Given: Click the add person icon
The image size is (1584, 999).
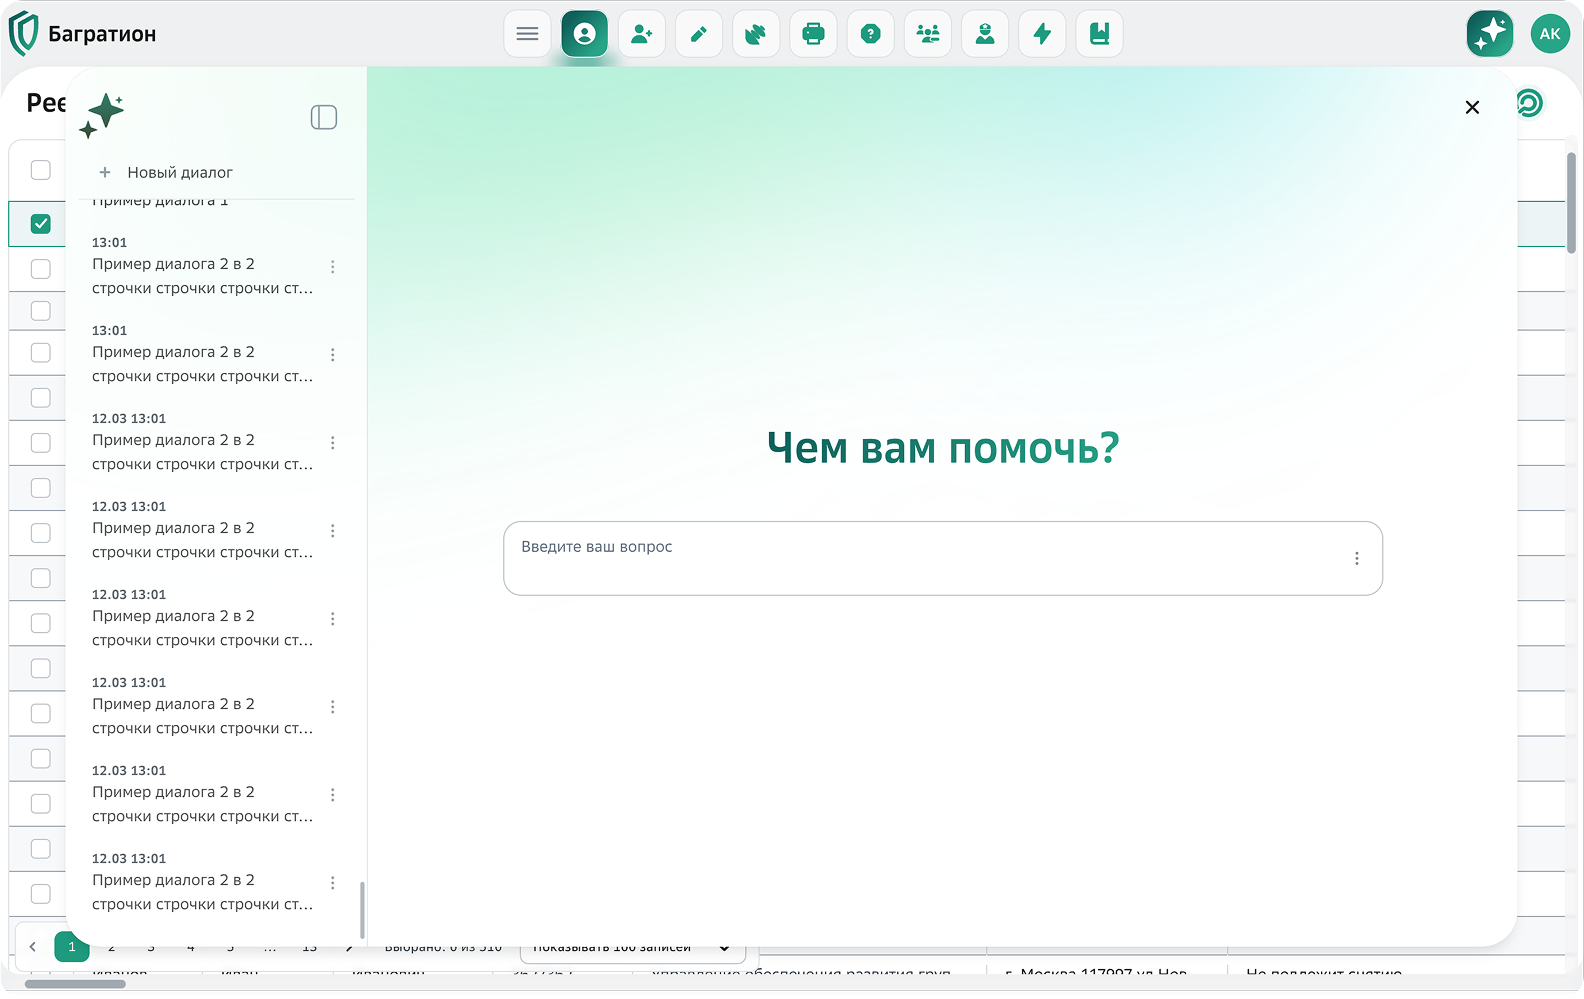Looking at the screenshot, I should [x=642, y=34].
